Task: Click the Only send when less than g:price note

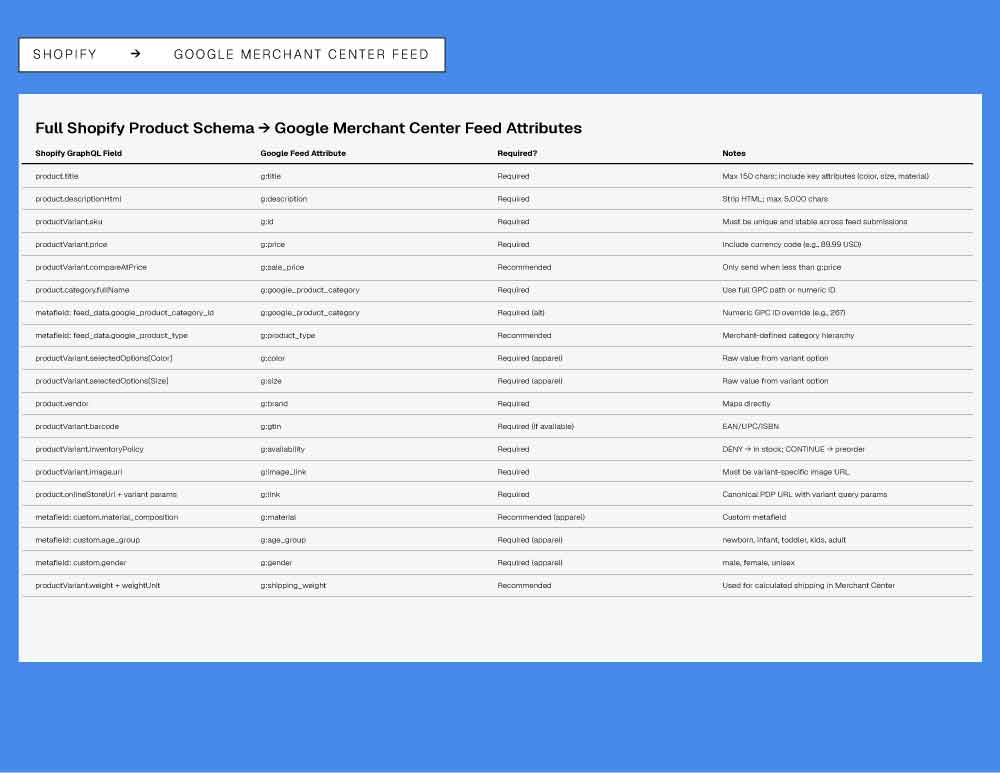Action: 781,267
